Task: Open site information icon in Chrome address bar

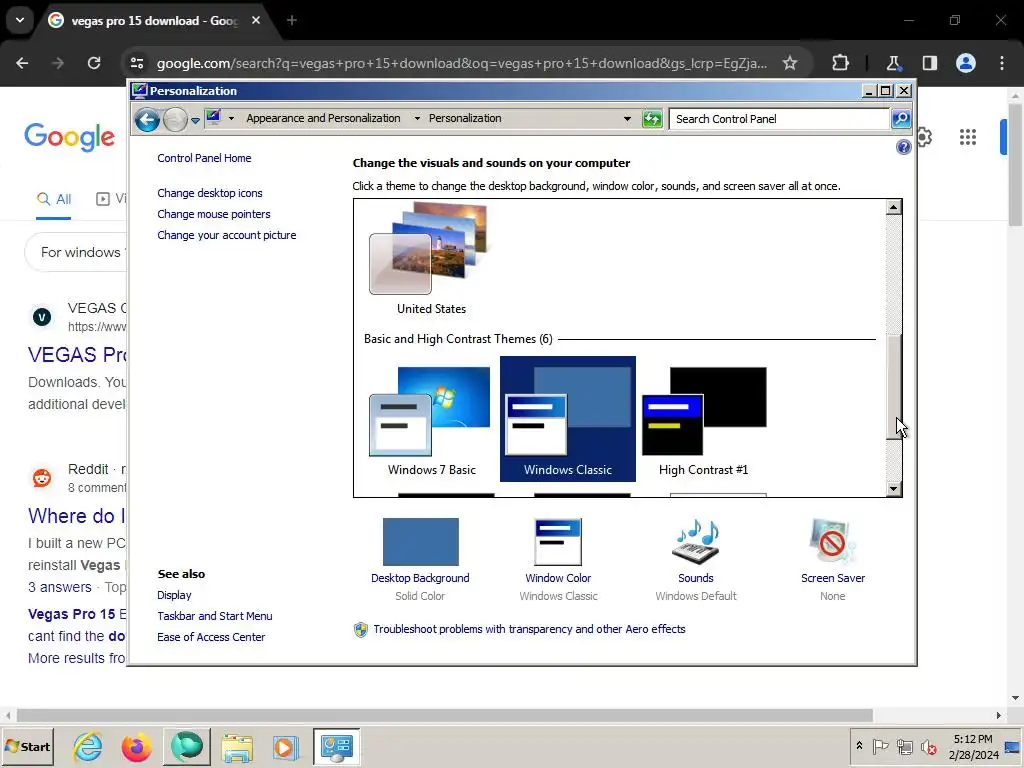Action: point(136,63)
